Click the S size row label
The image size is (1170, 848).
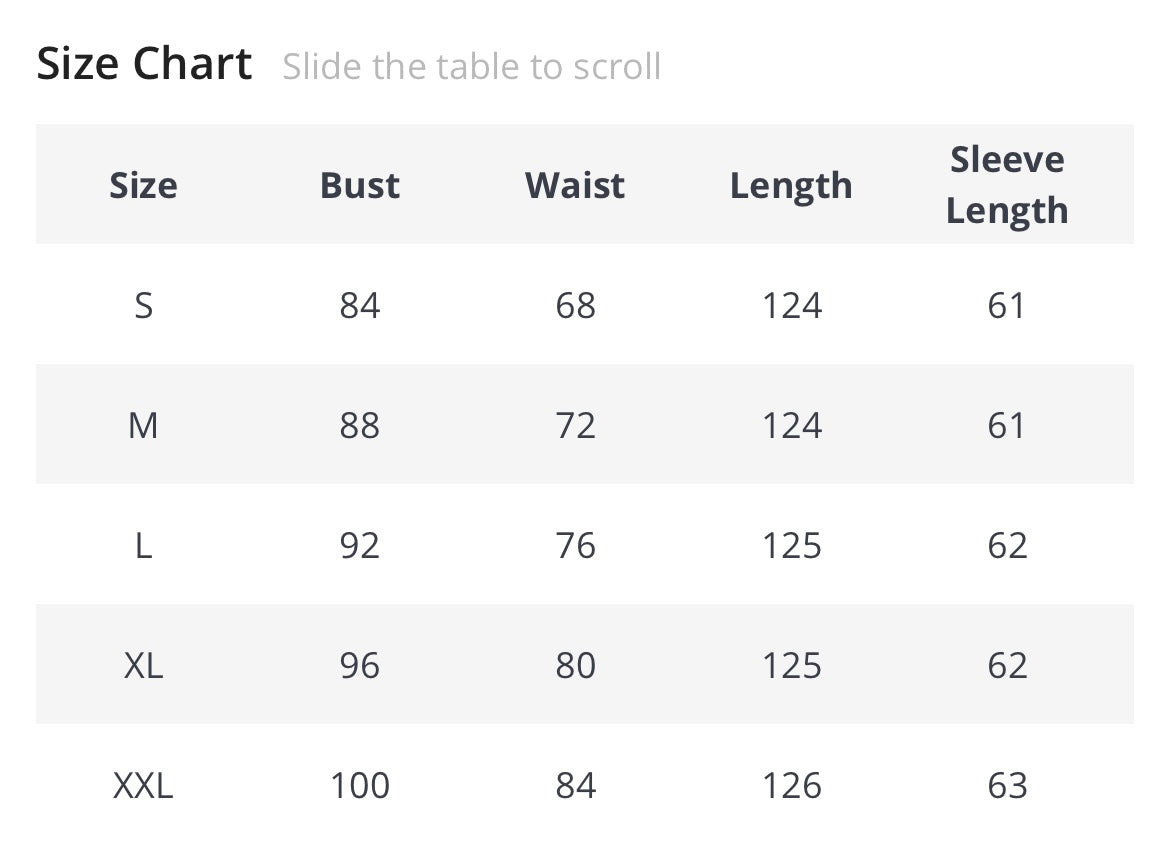143,305
